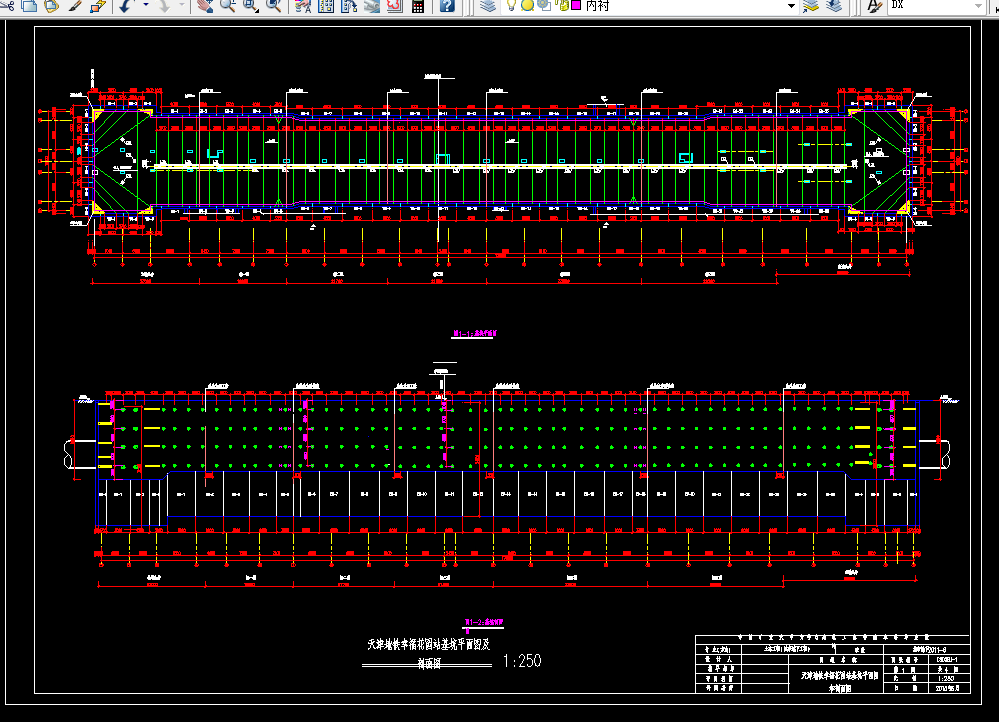Click the Paste clipboard icon
The width and height of the screenshot is (999, 722).
[x=52, y=6]
